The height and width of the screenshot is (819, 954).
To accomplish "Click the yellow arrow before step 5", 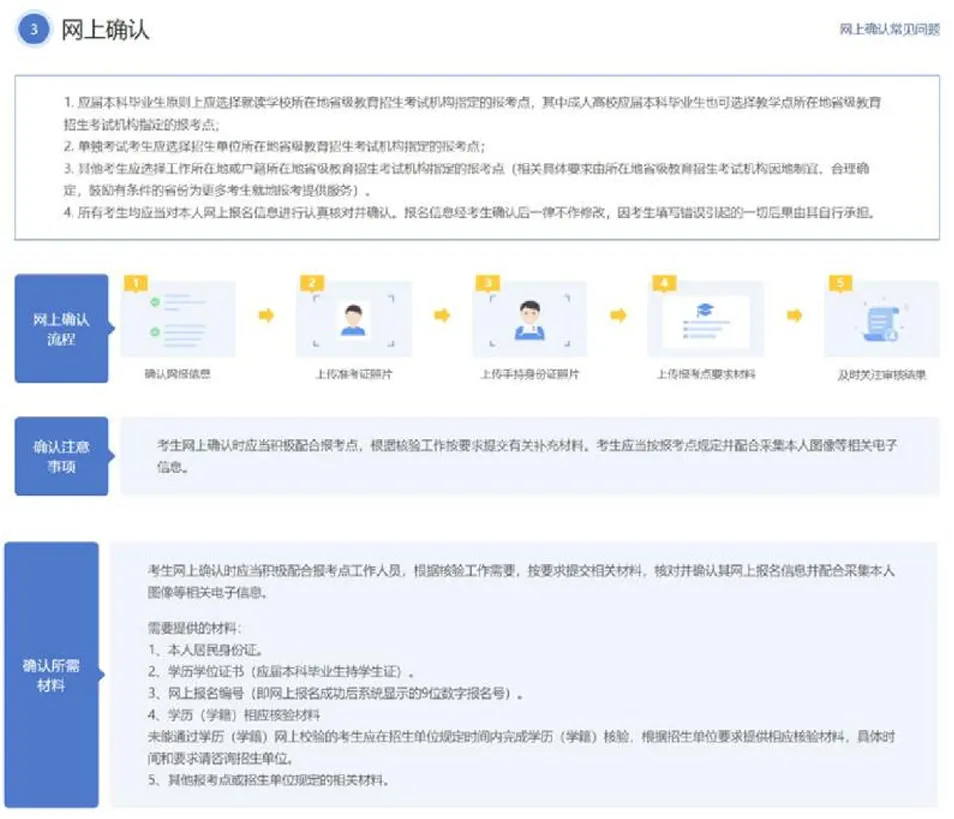I will 795,316.
